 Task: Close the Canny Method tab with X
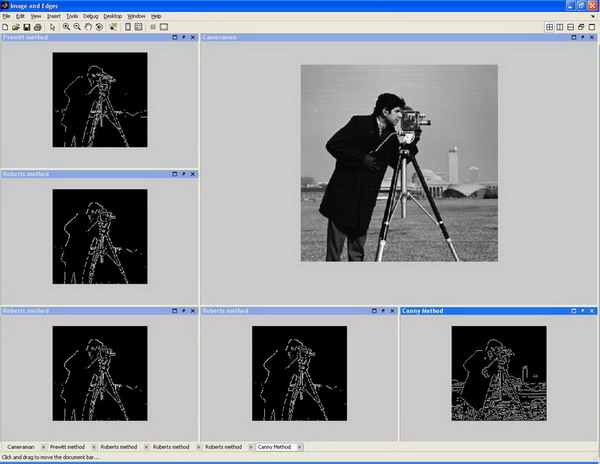click(299, 447)
